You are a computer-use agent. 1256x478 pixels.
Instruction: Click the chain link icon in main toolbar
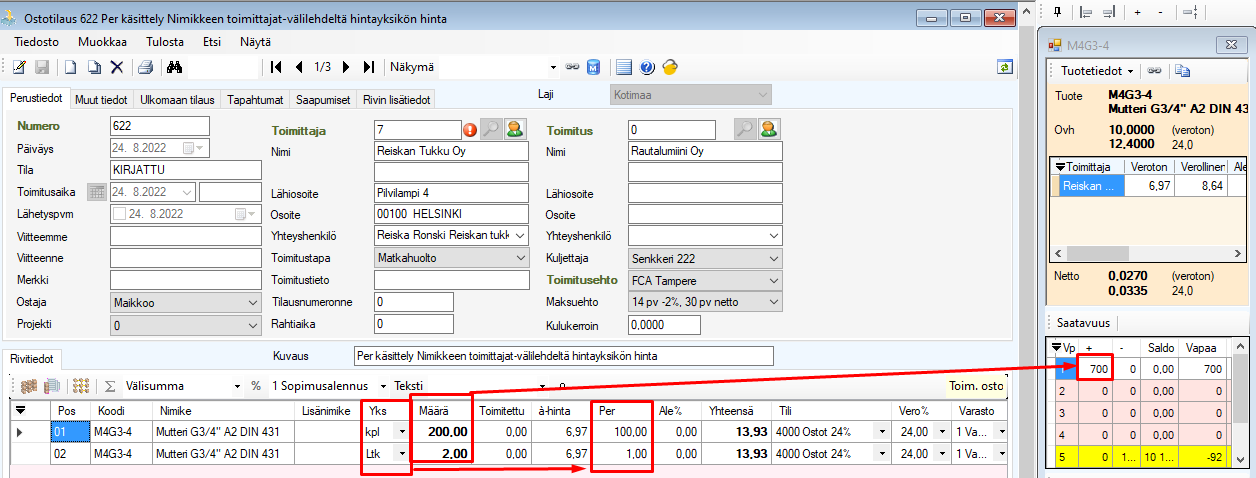pyautogui.click(x=572, y=67)
